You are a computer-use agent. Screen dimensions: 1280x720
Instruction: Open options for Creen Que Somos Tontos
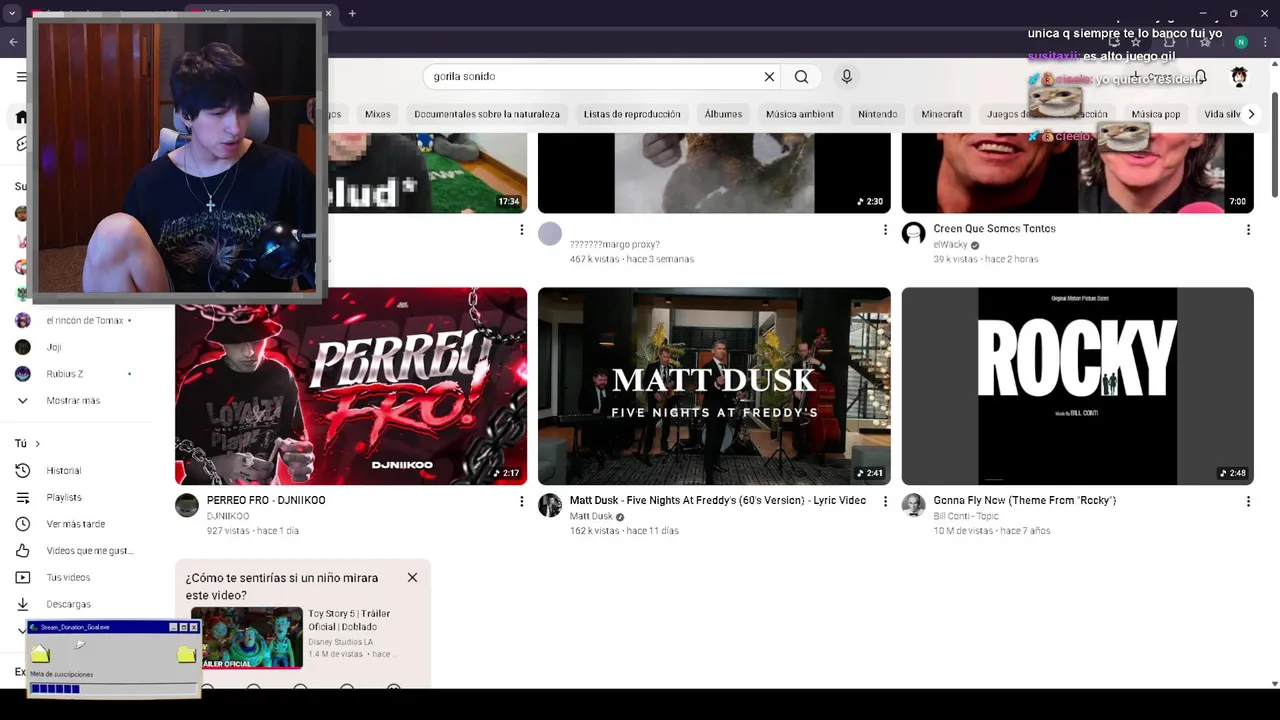point(1248,230)
